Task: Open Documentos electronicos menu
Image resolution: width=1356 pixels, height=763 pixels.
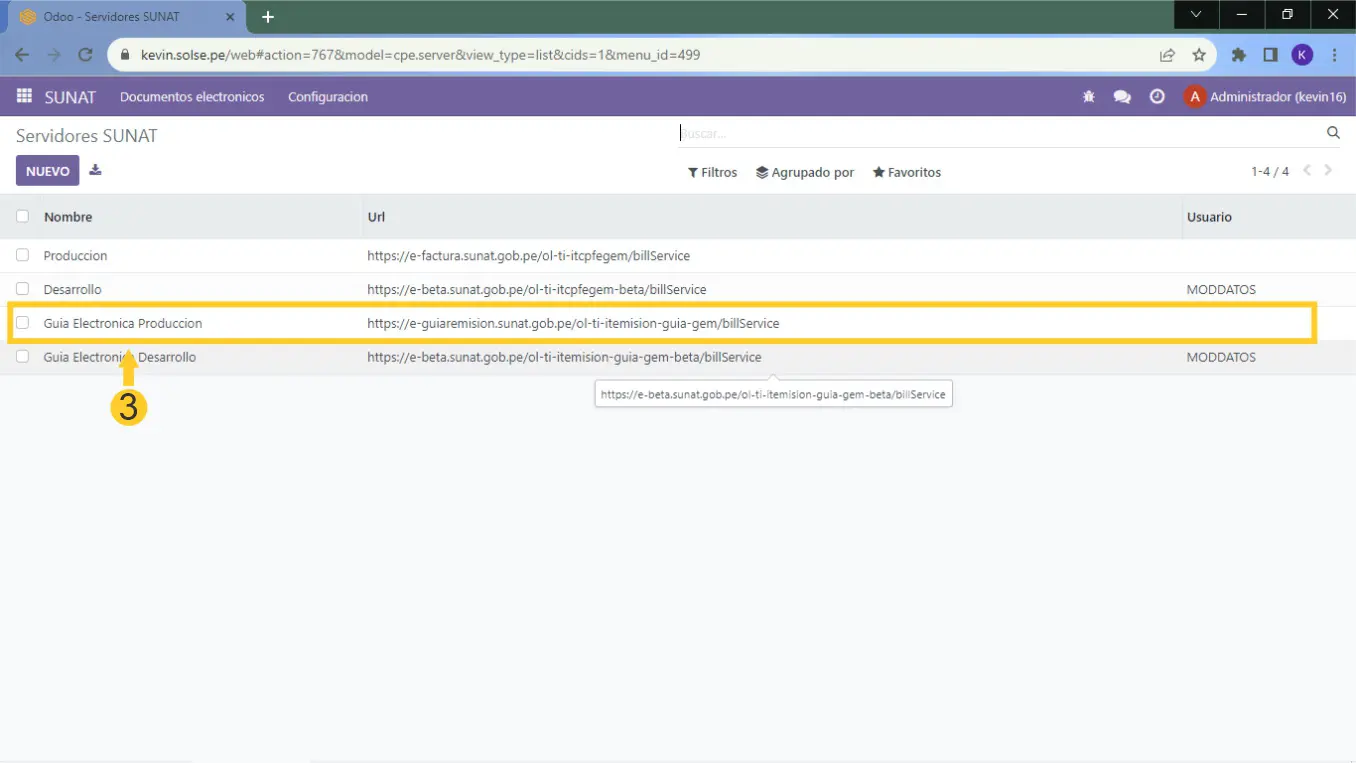Action: coord(192,97)
